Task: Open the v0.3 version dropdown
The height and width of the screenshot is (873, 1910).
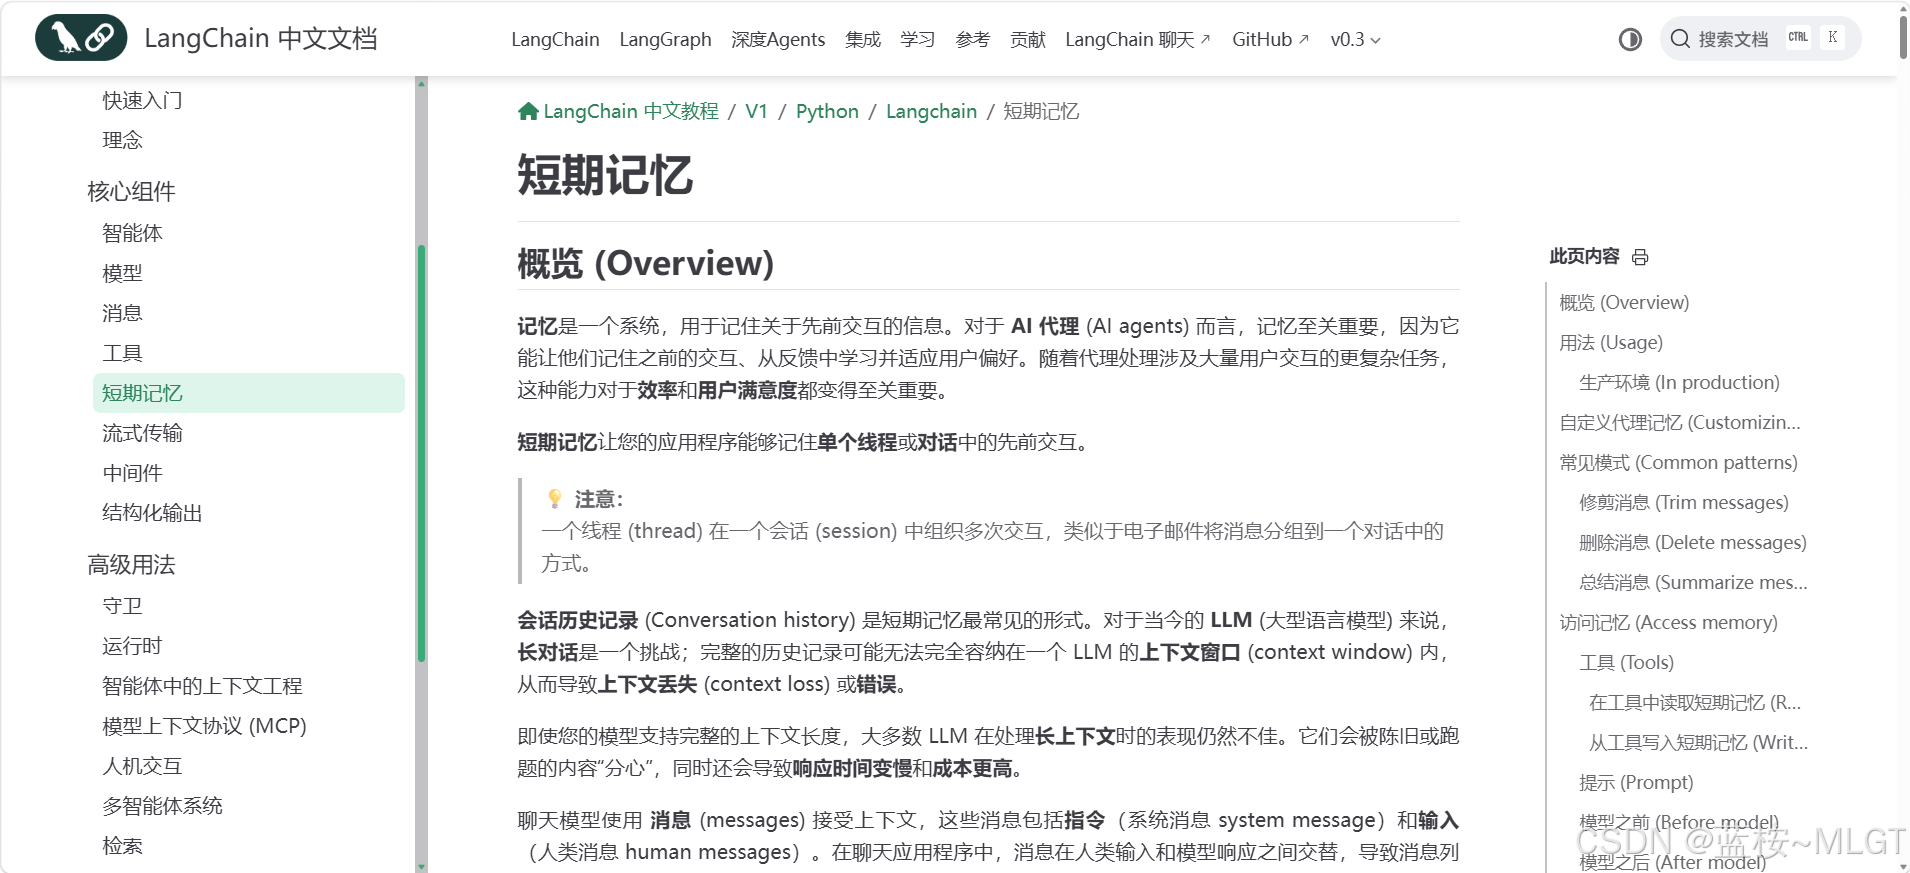Action: click(1355, 40)
